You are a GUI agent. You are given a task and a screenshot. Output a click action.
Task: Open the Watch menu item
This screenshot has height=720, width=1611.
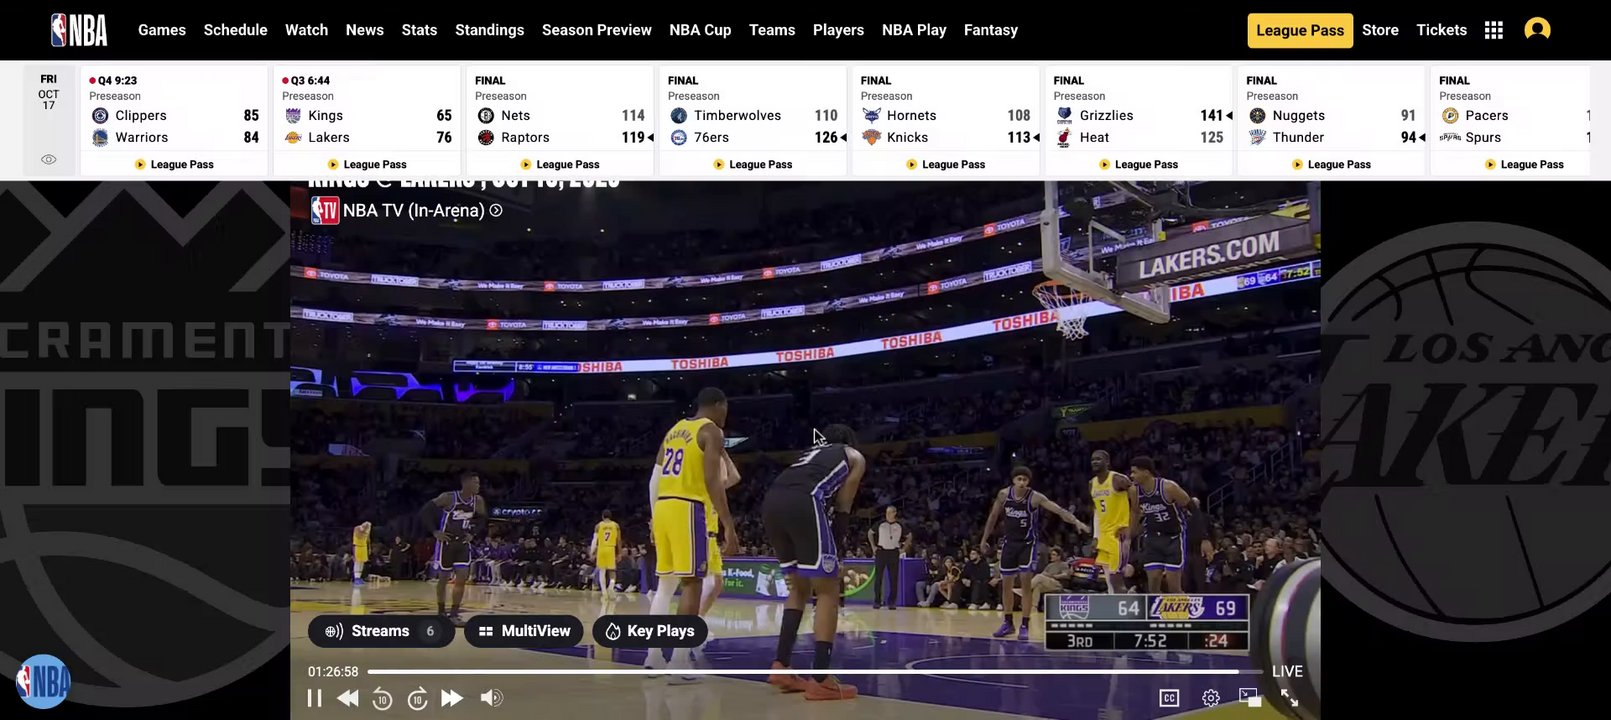[x=307, y=30]
